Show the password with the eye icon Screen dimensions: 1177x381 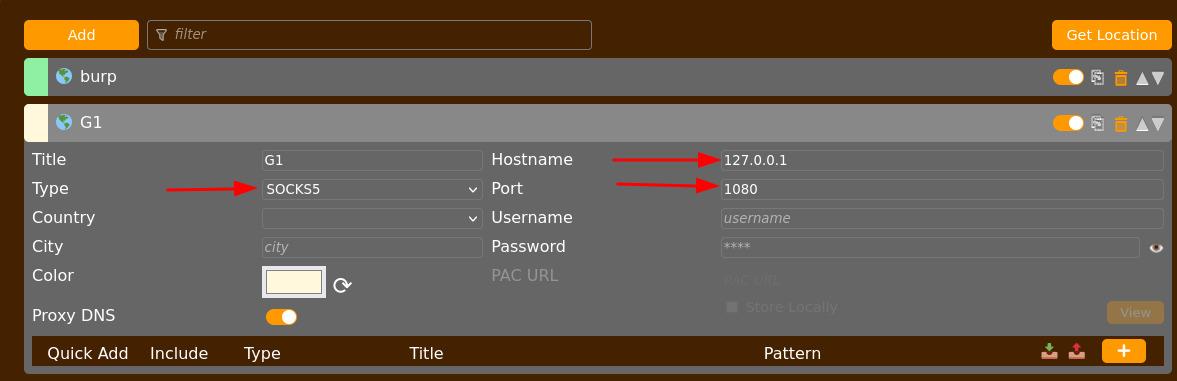tap(1156, 248)
